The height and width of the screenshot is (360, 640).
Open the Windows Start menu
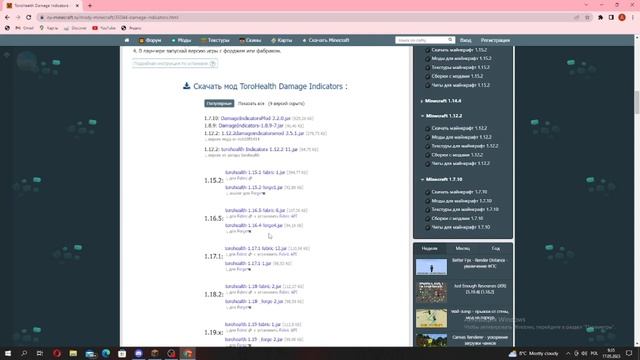click(x=8, y=353)
